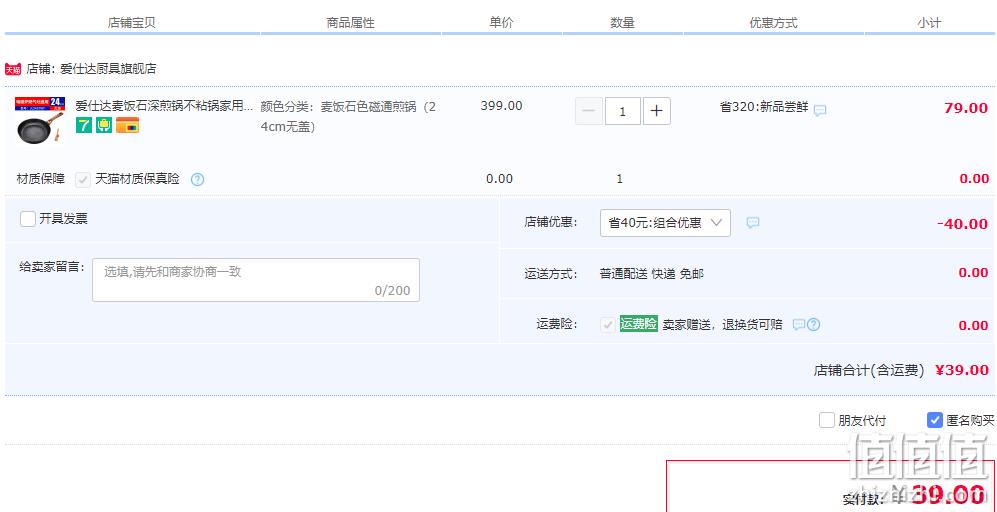Image resolution: width=997 pixels, height=512 pixels.
Task: Click the green 运费险 tag
Action: tap(638, 324)
